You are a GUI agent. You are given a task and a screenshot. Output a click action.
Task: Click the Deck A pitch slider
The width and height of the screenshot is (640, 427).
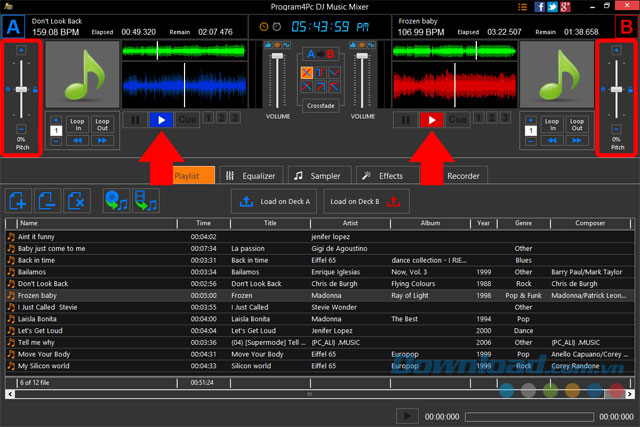21,90
